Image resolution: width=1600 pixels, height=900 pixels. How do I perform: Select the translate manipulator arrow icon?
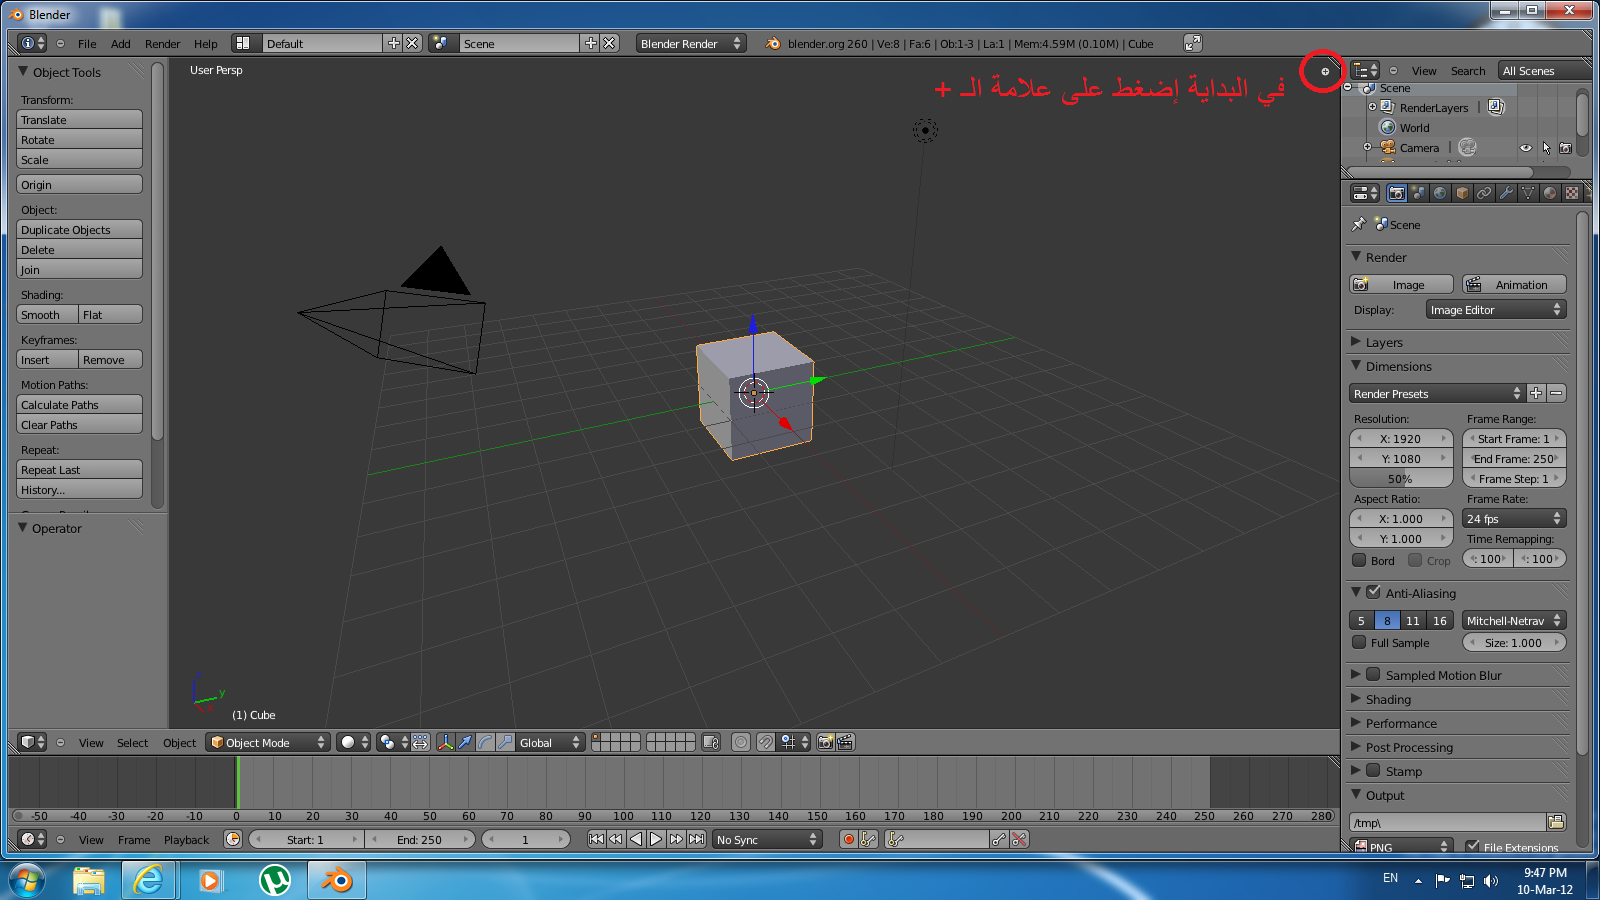coord(465,742)
